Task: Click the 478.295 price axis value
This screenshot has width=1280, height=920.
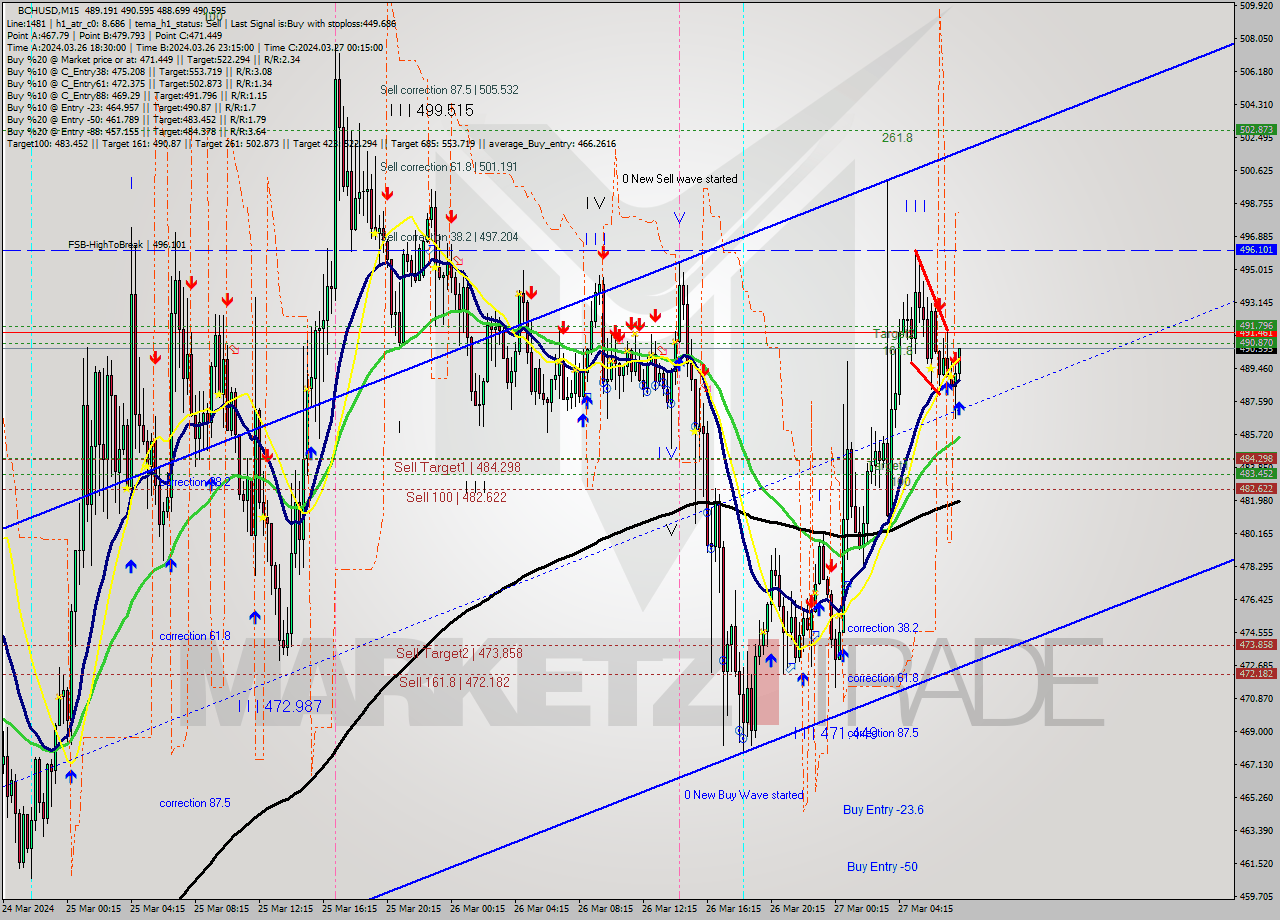Action: [x=1256, y=566]
